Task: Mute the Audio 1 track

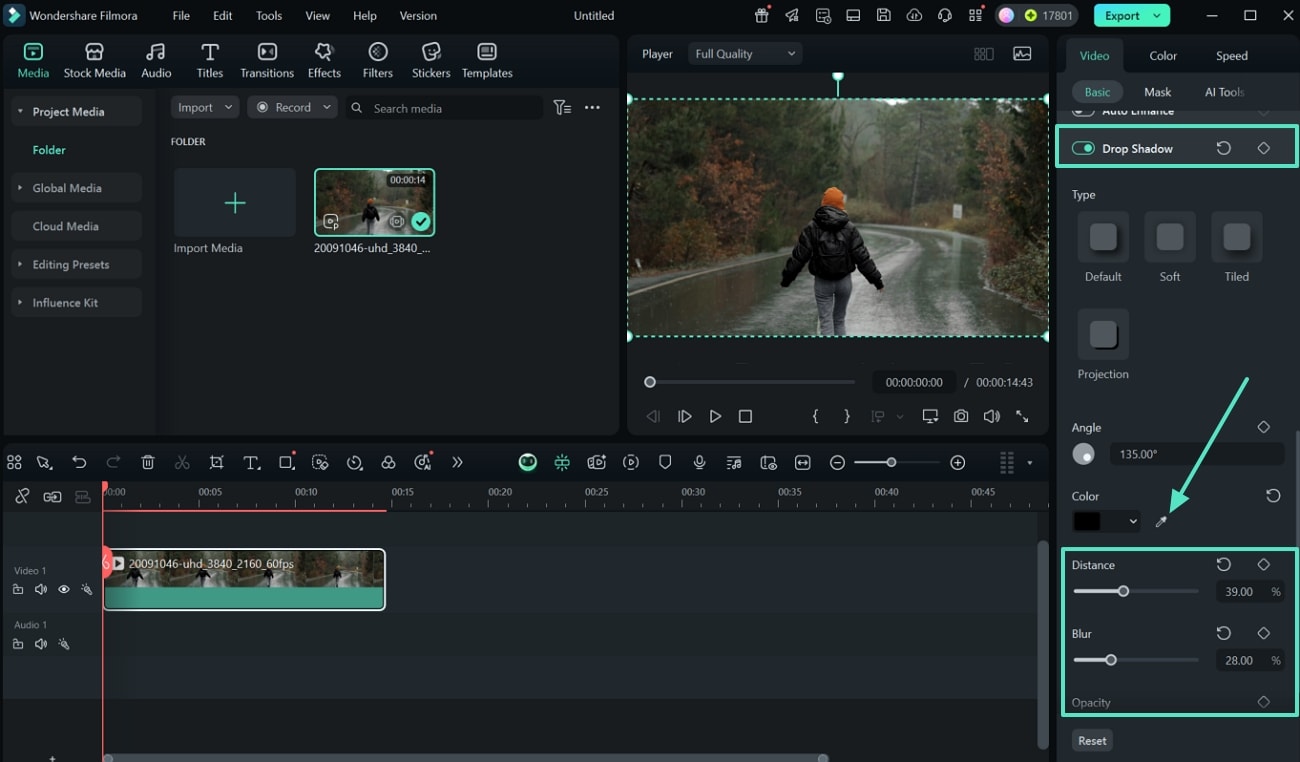Action: [x=41, y=644]
